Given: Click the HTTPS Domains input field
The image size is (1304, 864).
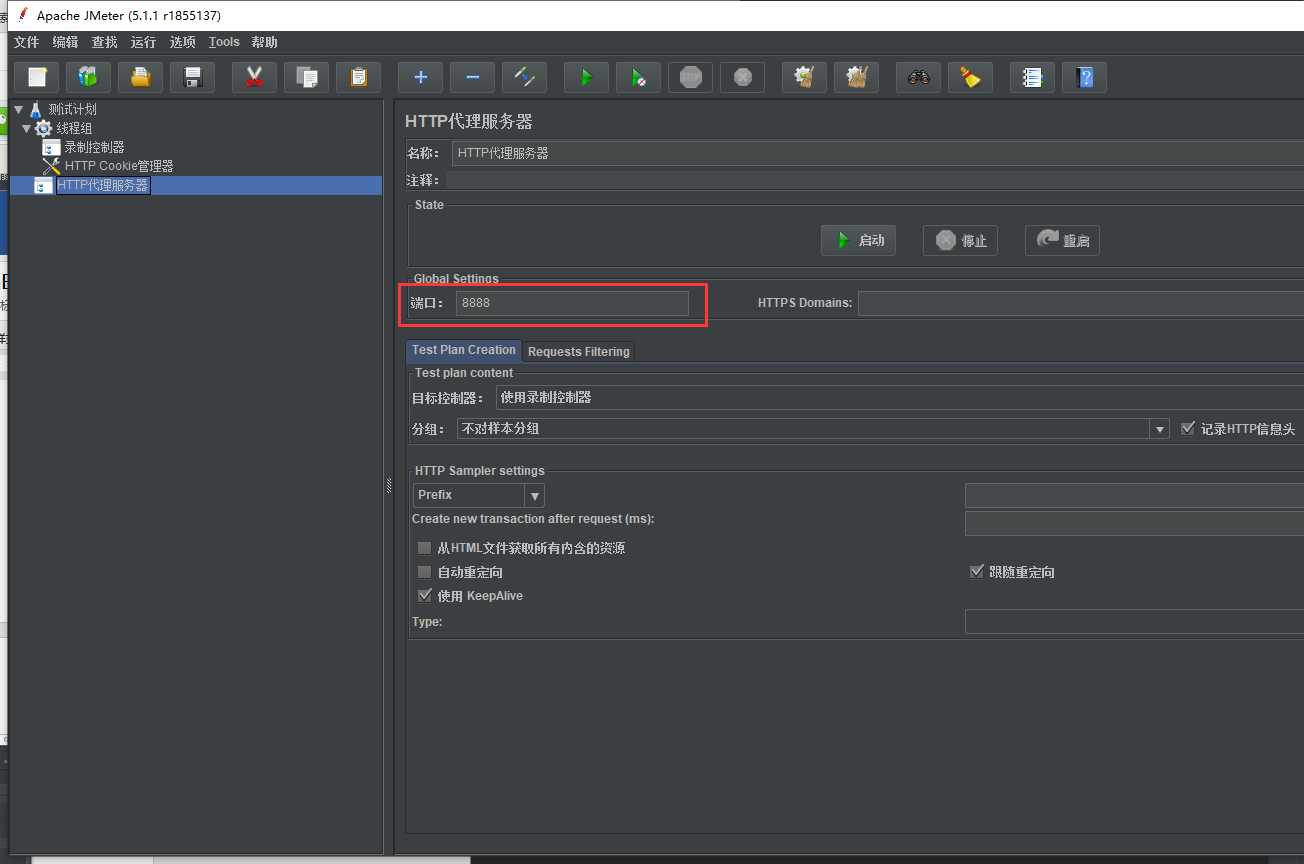Looking at the screenshot, I should [x=1080, y=302].
